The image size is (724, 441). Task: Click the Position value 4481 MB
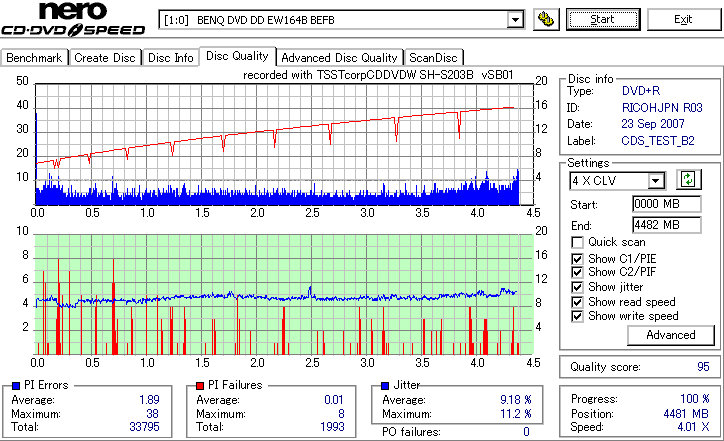click(686, 413)
